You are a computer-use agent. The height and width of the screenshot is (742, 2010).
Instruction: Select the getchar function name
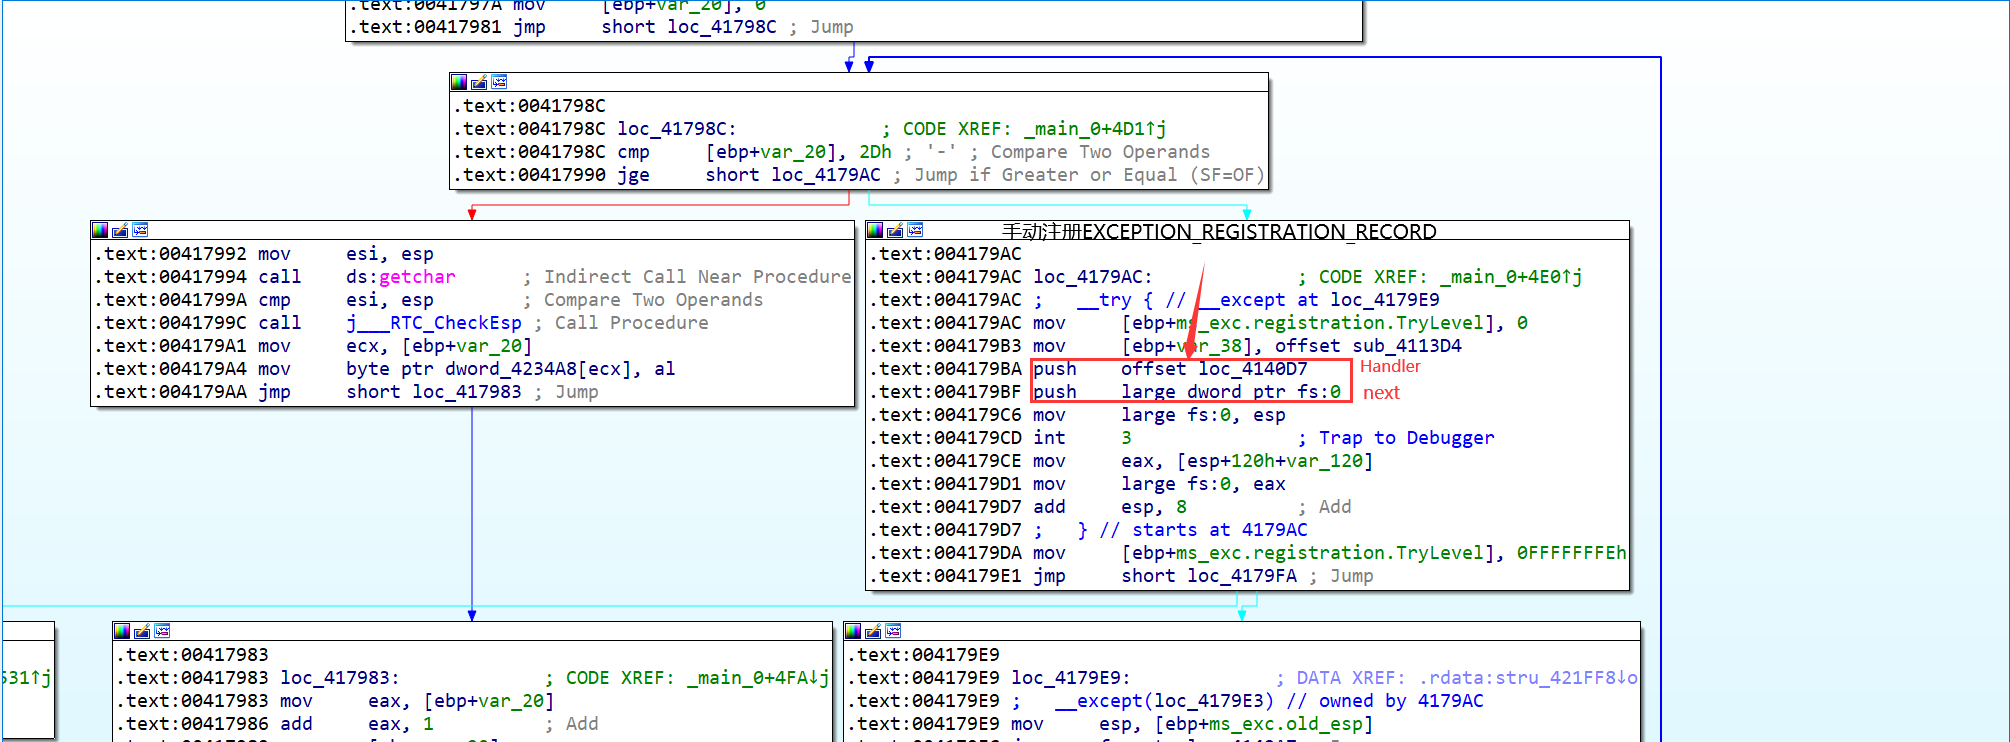point(417,277)
